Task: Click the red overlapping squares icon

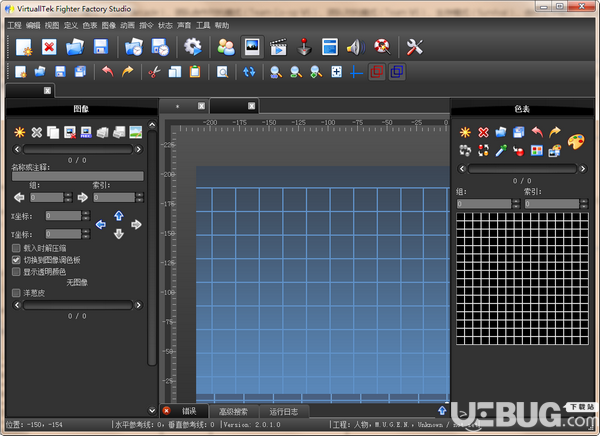Action: [377, 72]
